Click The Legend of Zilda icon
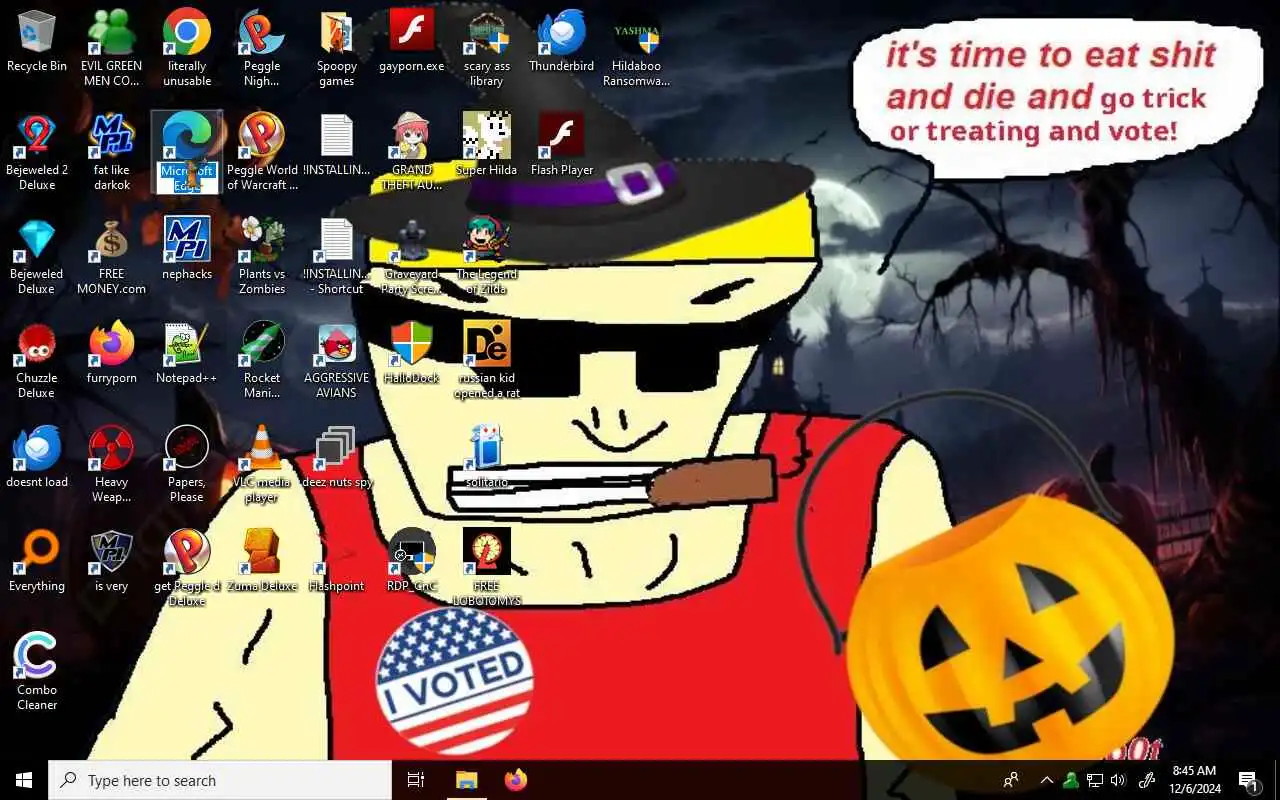The height and width of the screenshot is (800, 1280). point(487,256)
